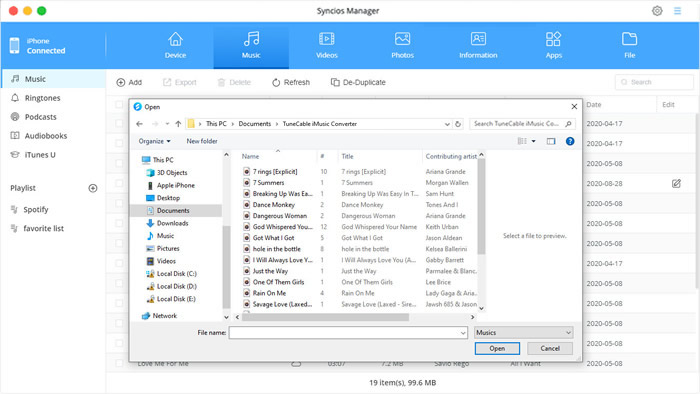This screenshot has height=394, width=700.
Task: Open Syncios settings gear
Action: tap(657, 11)
